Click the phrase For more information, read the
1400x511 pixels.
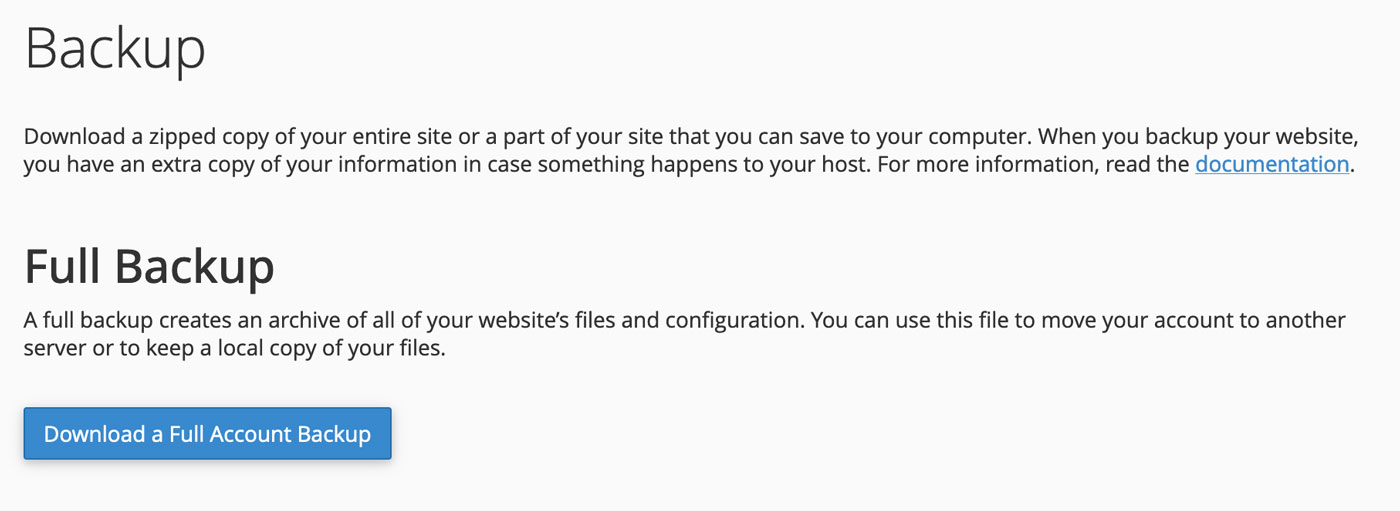1032,164
